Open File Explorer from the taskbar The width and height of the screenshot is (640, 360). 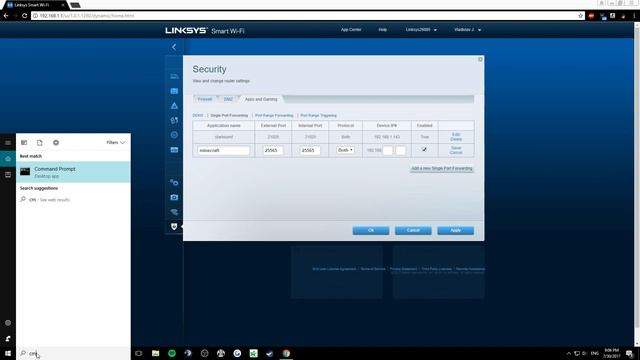coord(156,353)
